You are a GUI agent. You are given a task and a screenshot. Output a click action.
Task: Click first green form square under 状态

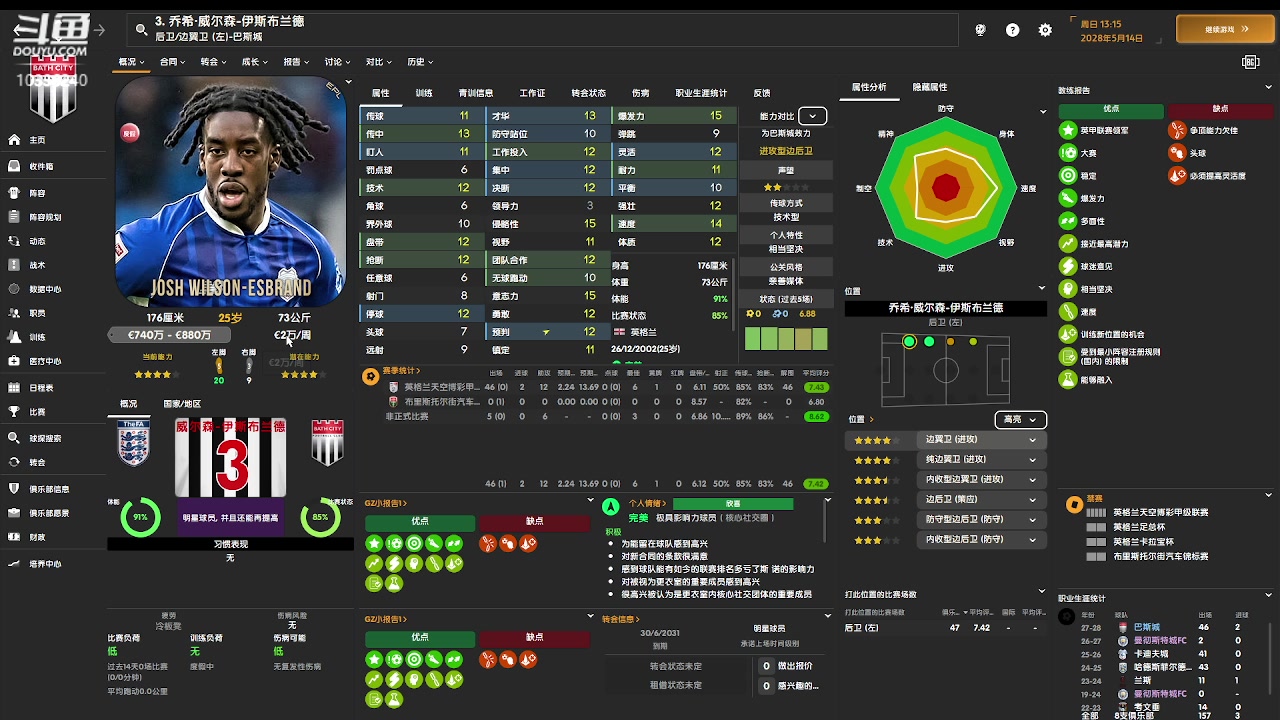(753, 340)
